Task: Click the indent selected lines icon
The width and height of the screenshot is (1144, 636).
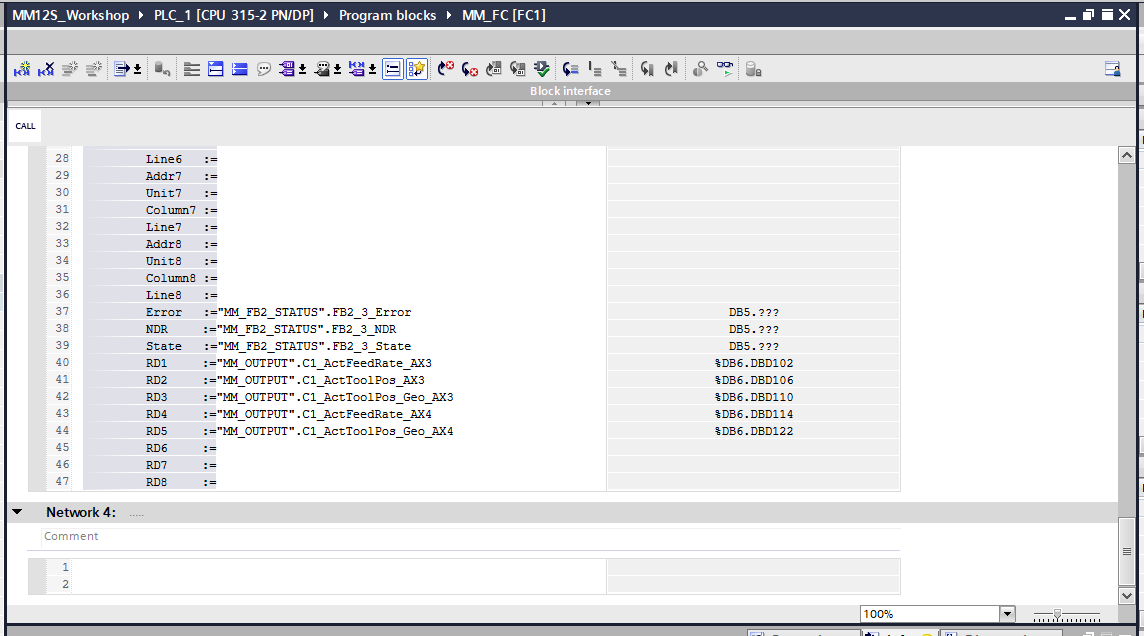Action: coord(595,69)
